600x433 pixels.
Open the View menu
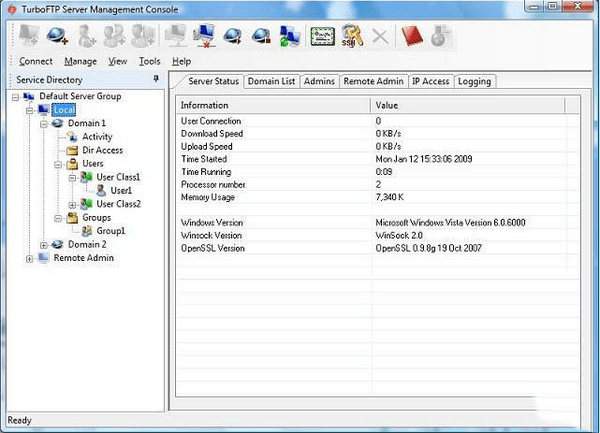pyautogui.click(x=117, y=61)
